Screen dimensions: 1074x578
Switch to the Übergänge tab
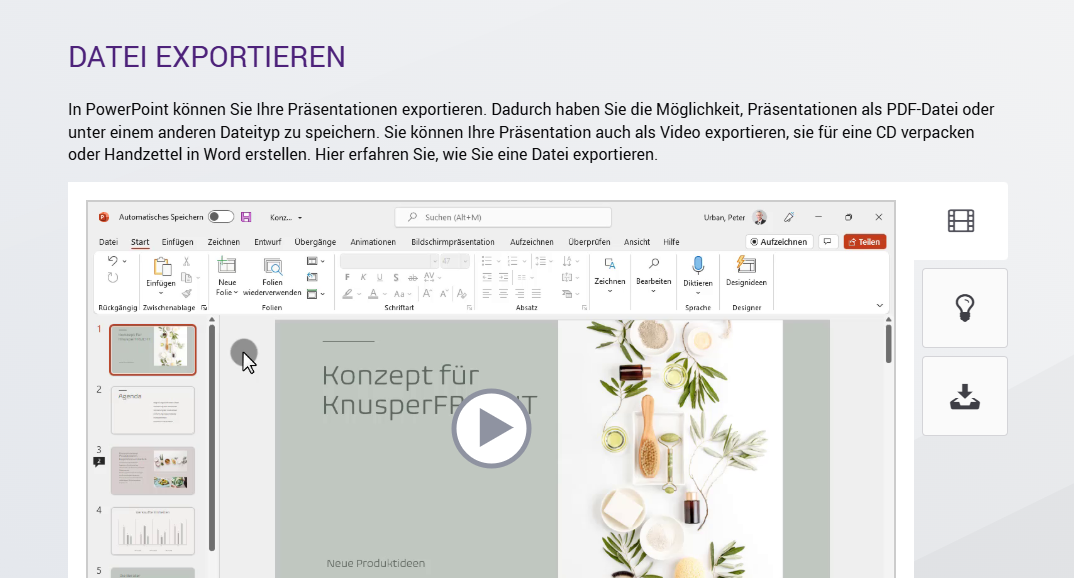pos(315,242)
